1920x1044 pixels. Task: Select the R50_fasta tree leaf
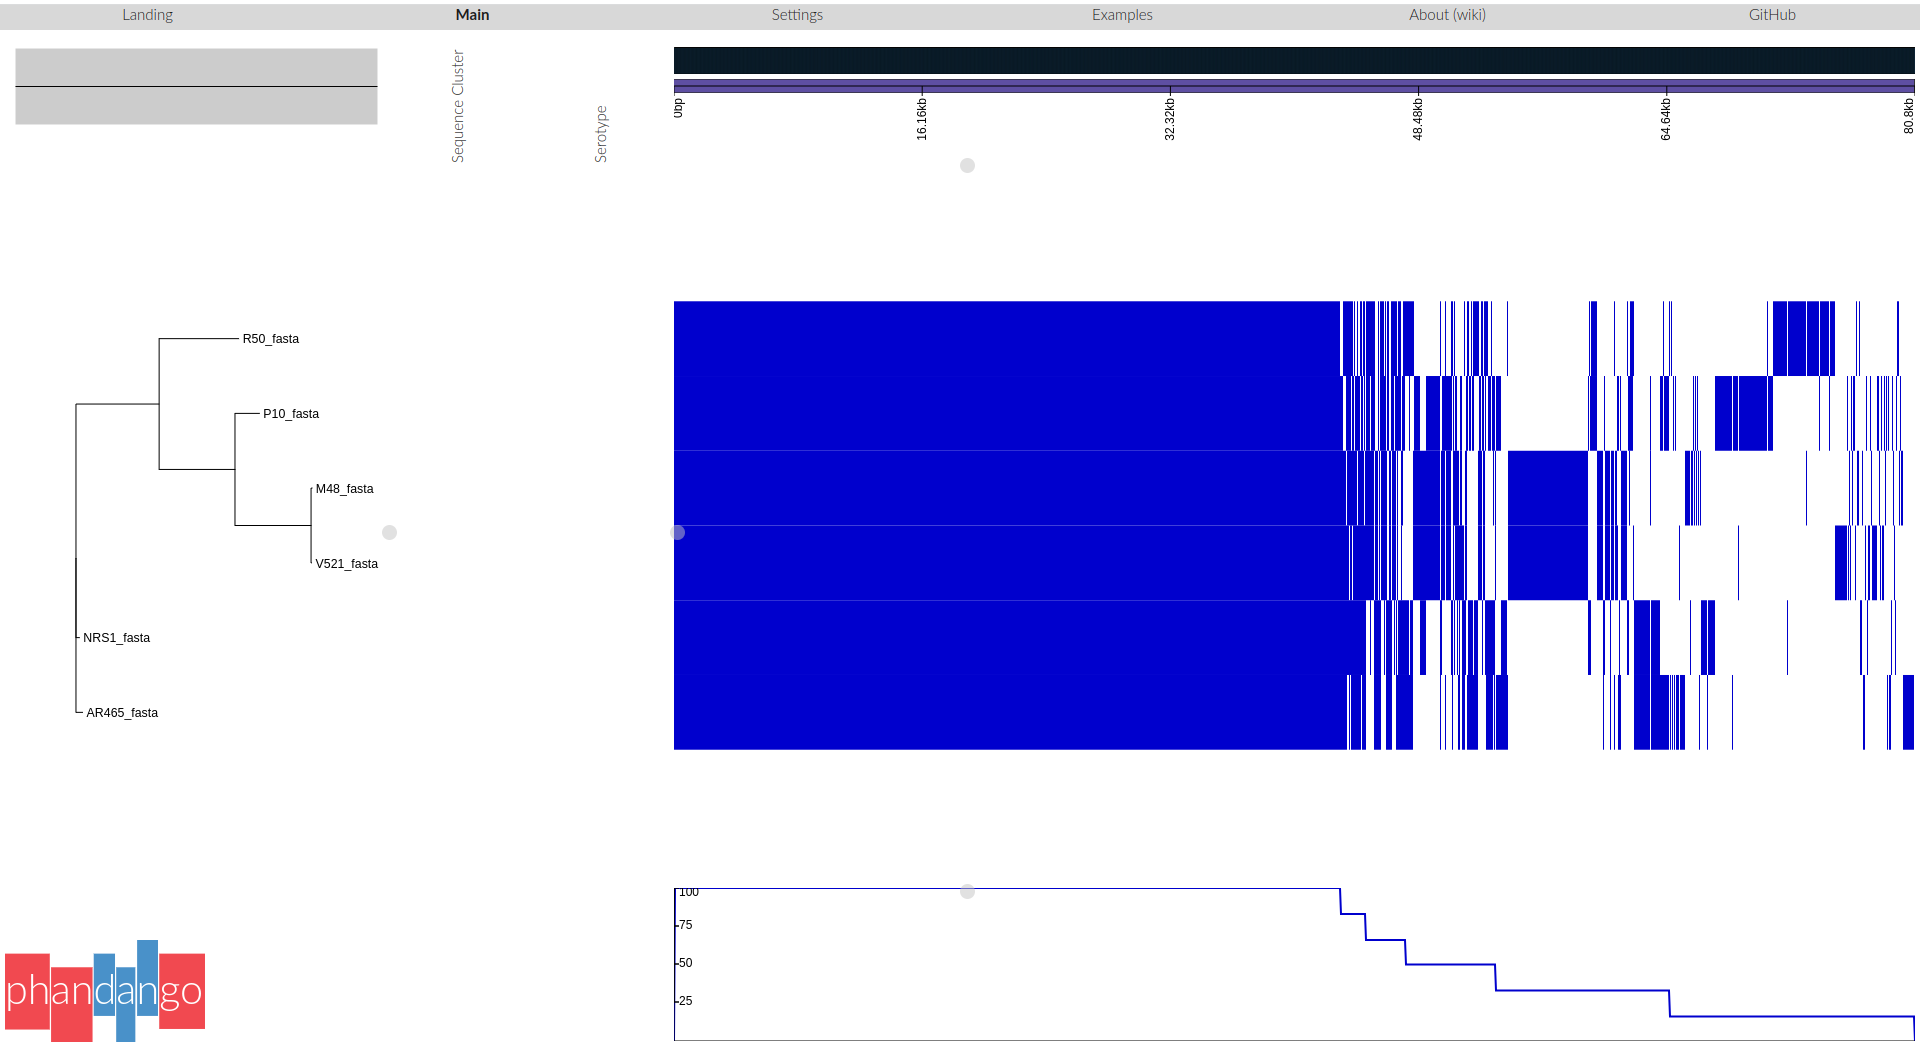pos(270,339)
